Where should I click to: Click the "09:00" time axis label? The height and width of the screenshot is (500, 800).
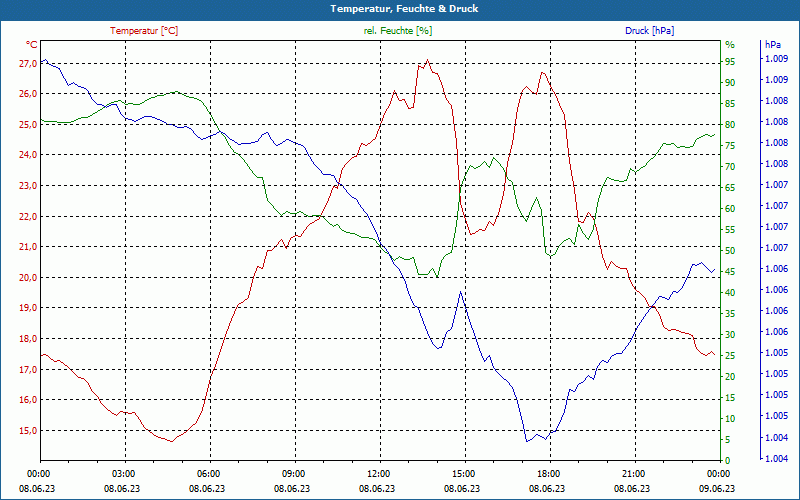(293, 473)
